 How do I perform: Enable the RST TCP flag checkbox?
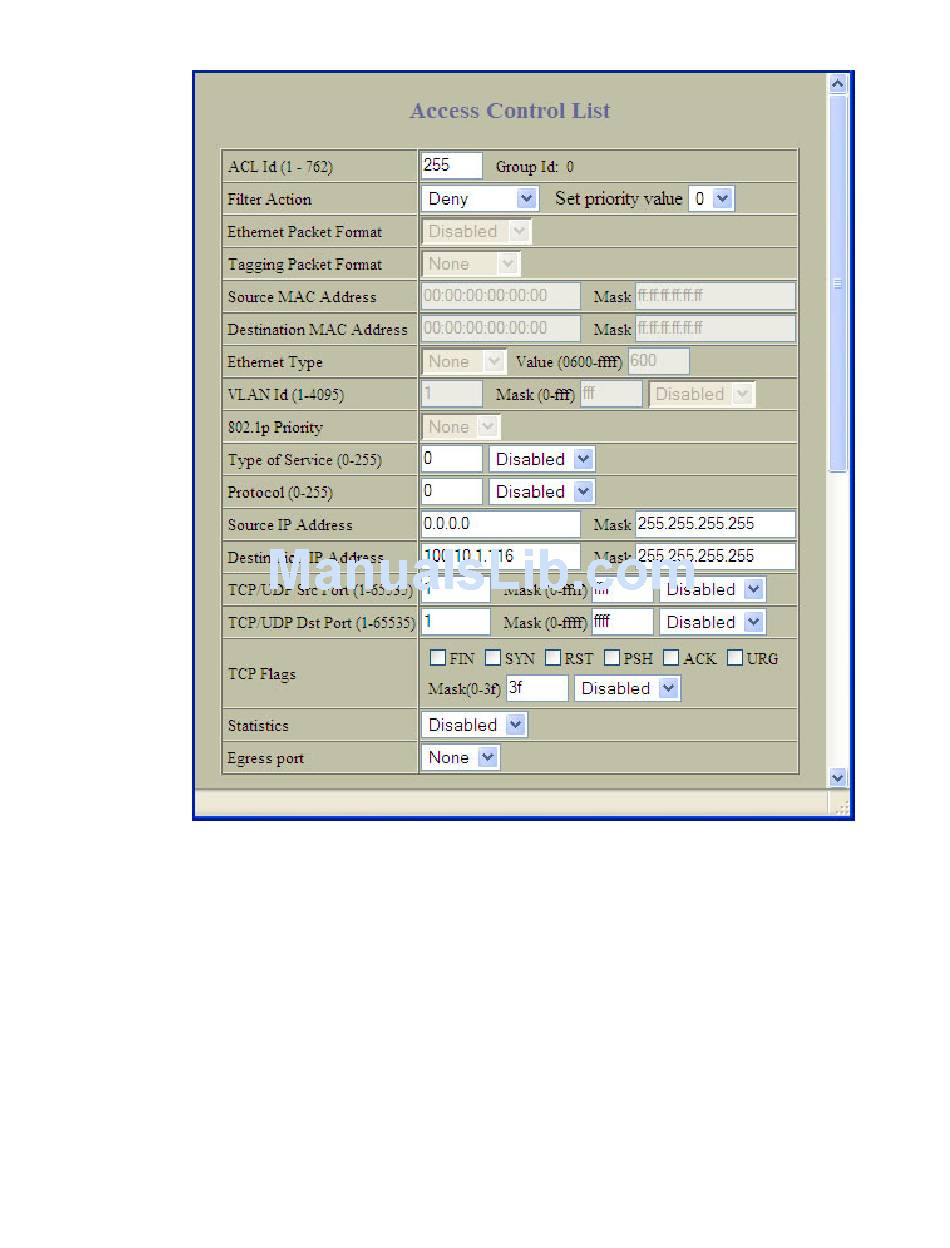[553, 658]
